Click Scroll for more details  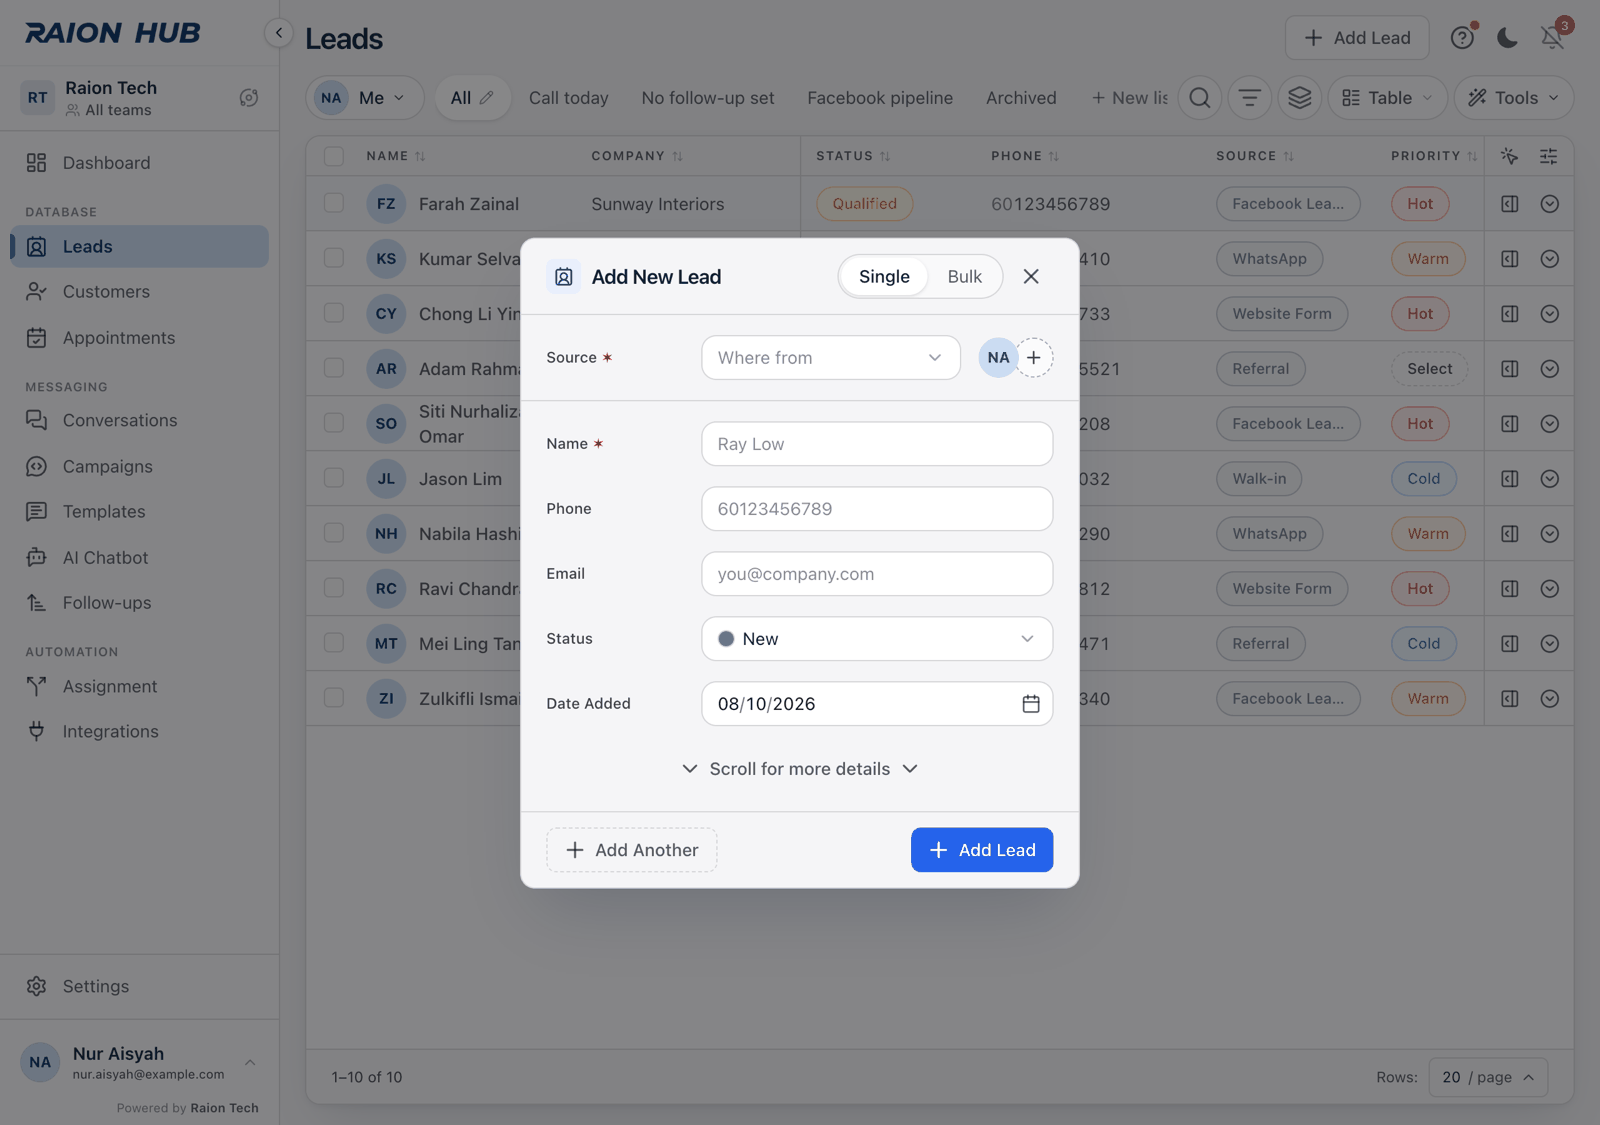pos(800,769)
